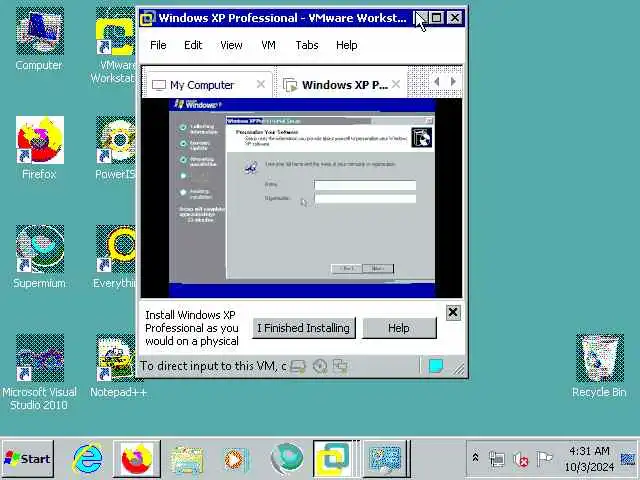640x480 pixels.
Task: Open Action Center flag icon
Action: point(544,459)
